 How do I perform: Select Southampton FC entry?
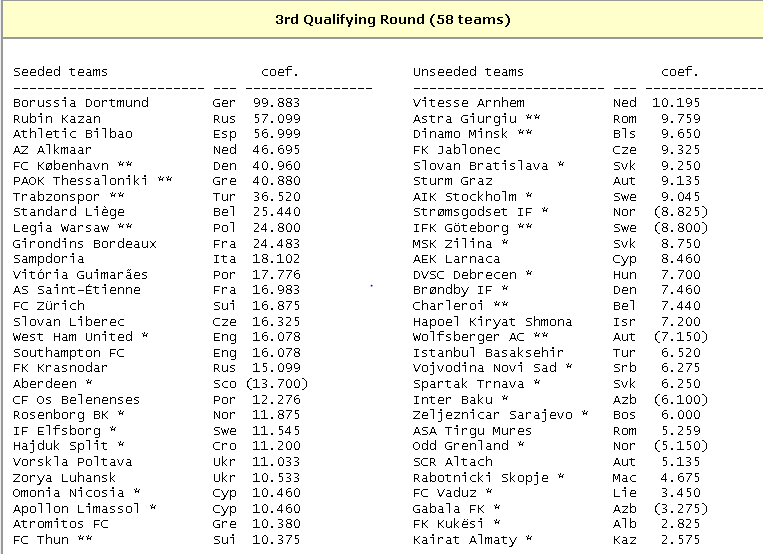pyautogui.click(x=69, y=353)
